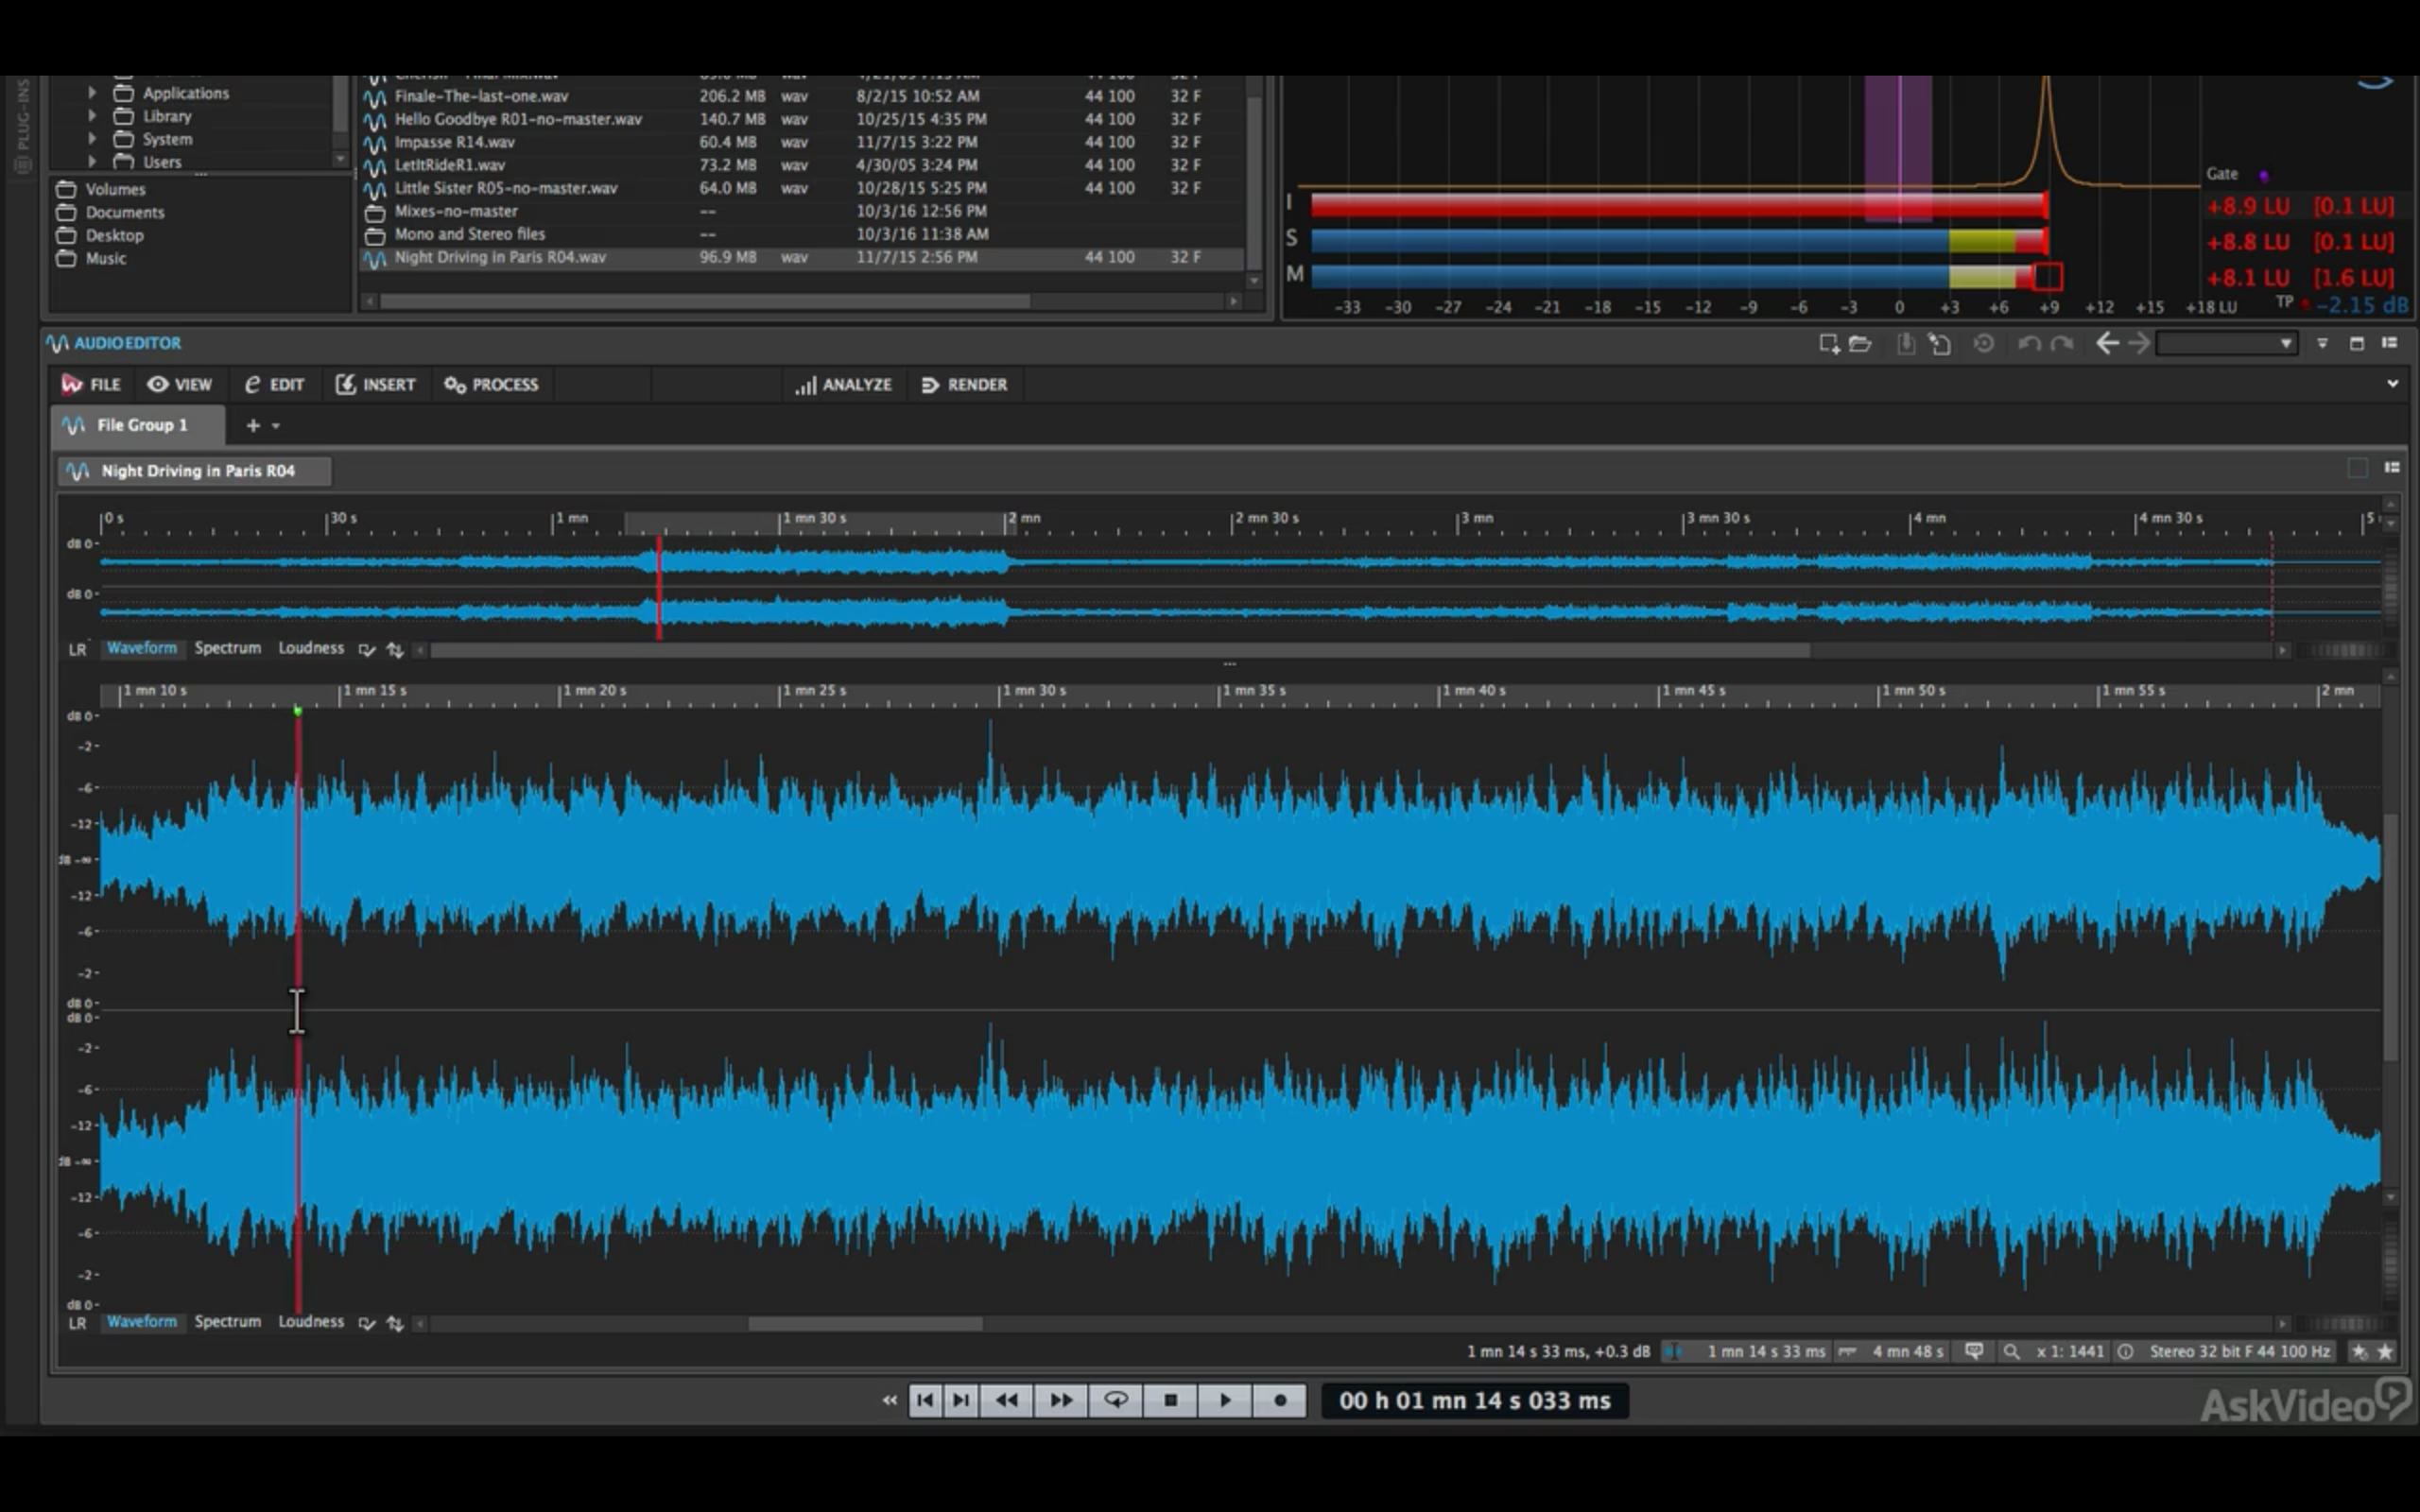The height and width of the screenshot is (1512, 2420).
Task: Navigate forwards with the right arrow icon
Action: [2138, 344]
